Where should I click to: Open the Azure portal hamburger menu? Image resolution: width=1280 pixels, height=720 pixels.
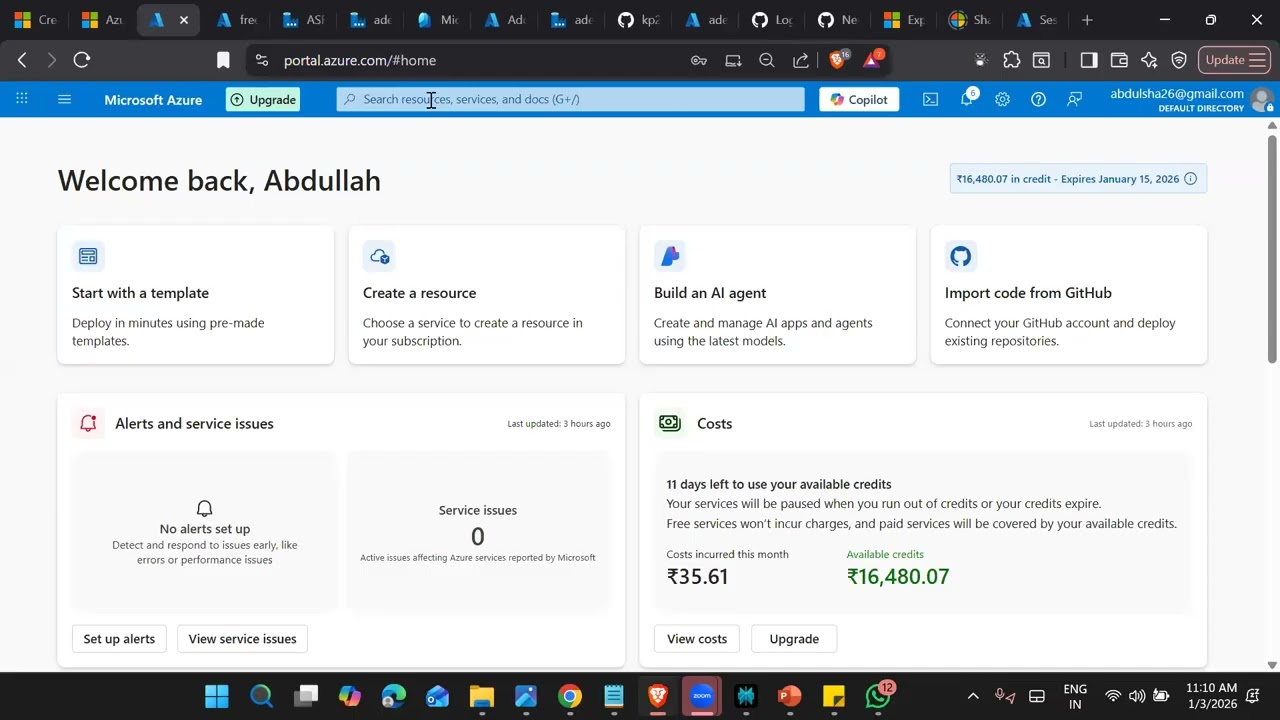click(x=64, y=99)
